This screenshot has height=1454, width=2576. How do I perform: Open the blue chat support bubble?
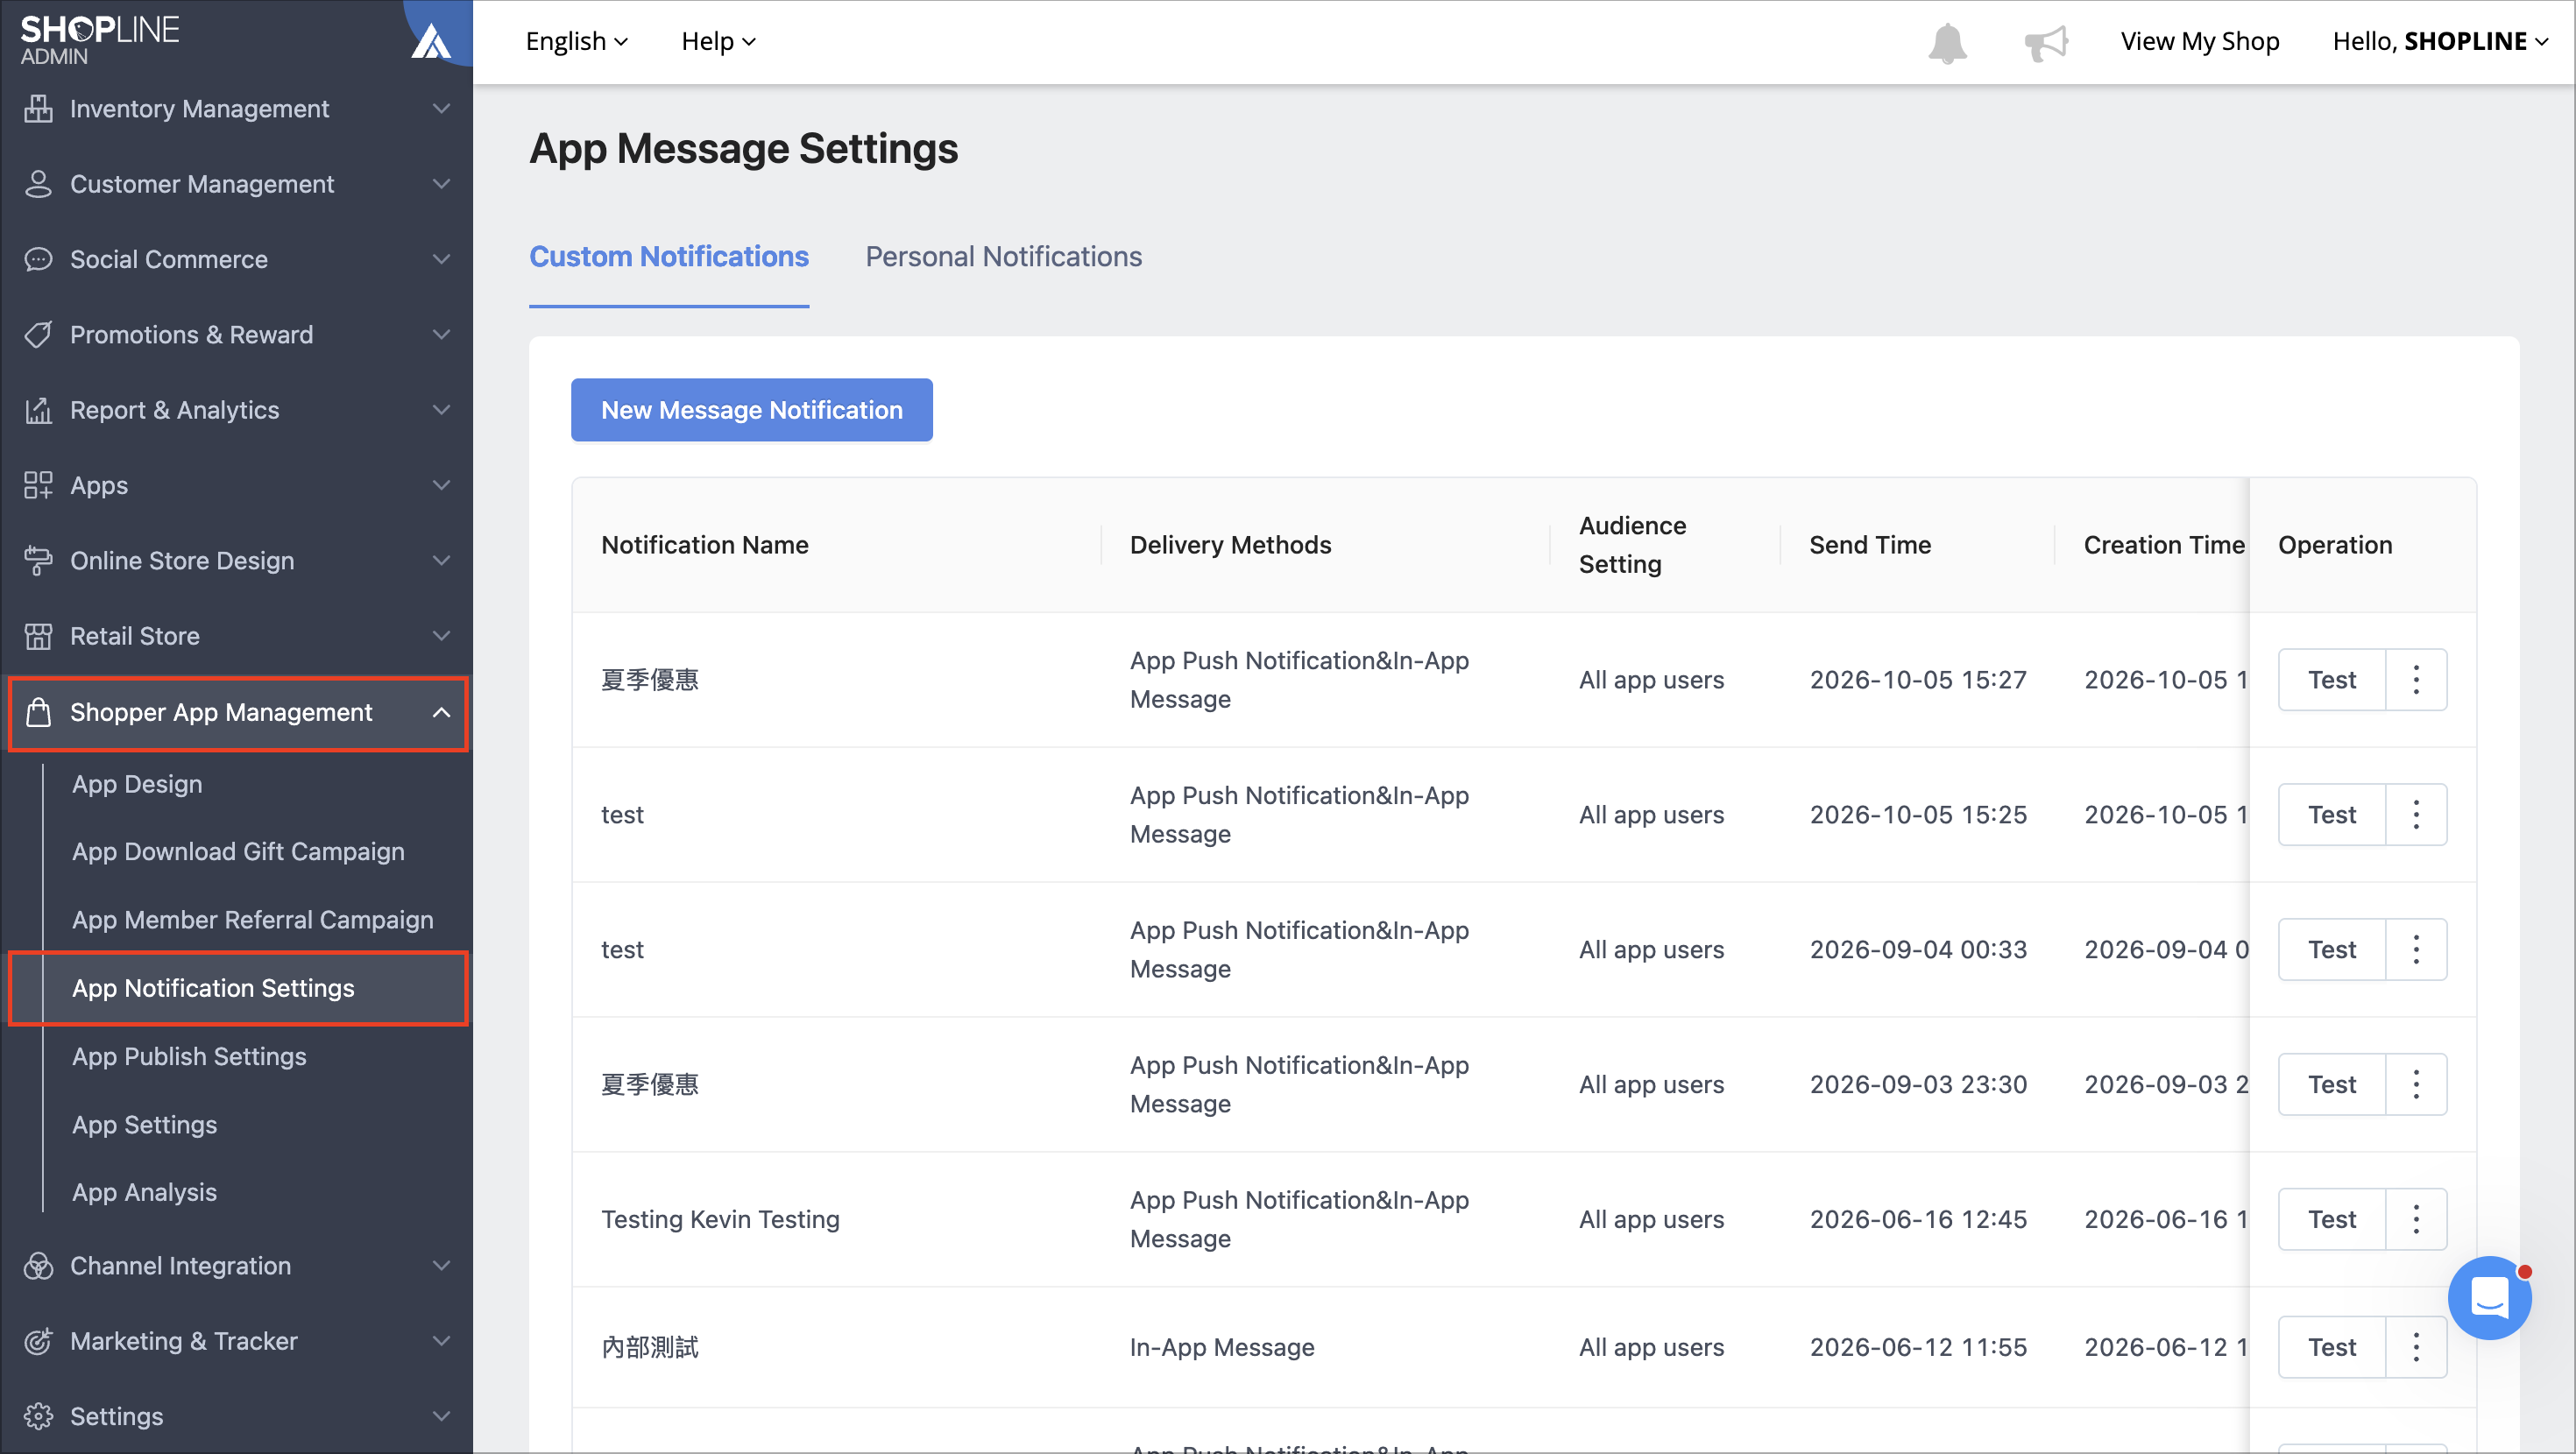coord(2489,1297)
